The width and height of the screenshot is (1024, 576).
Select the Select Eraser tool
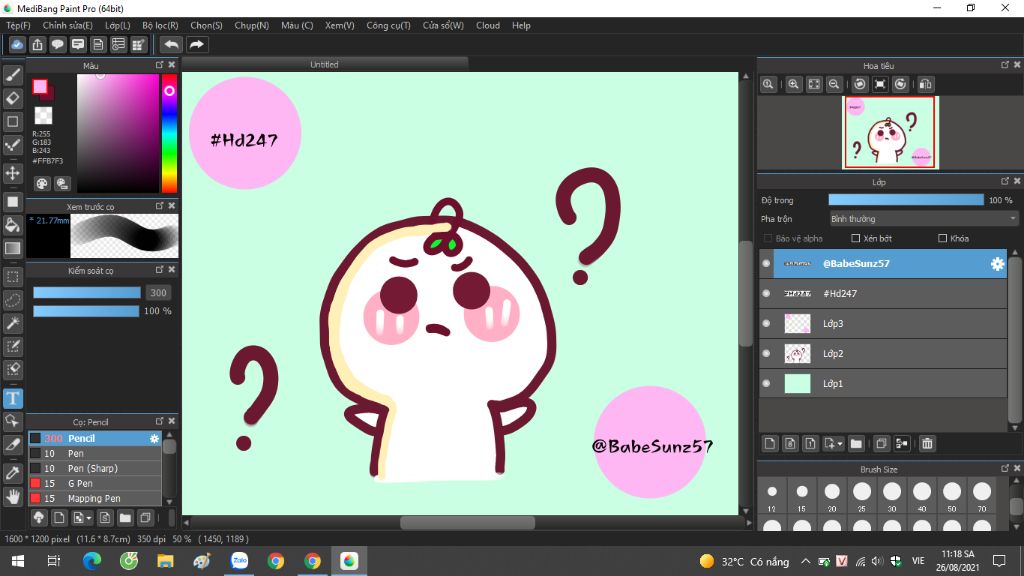click(x=12, y=369)
